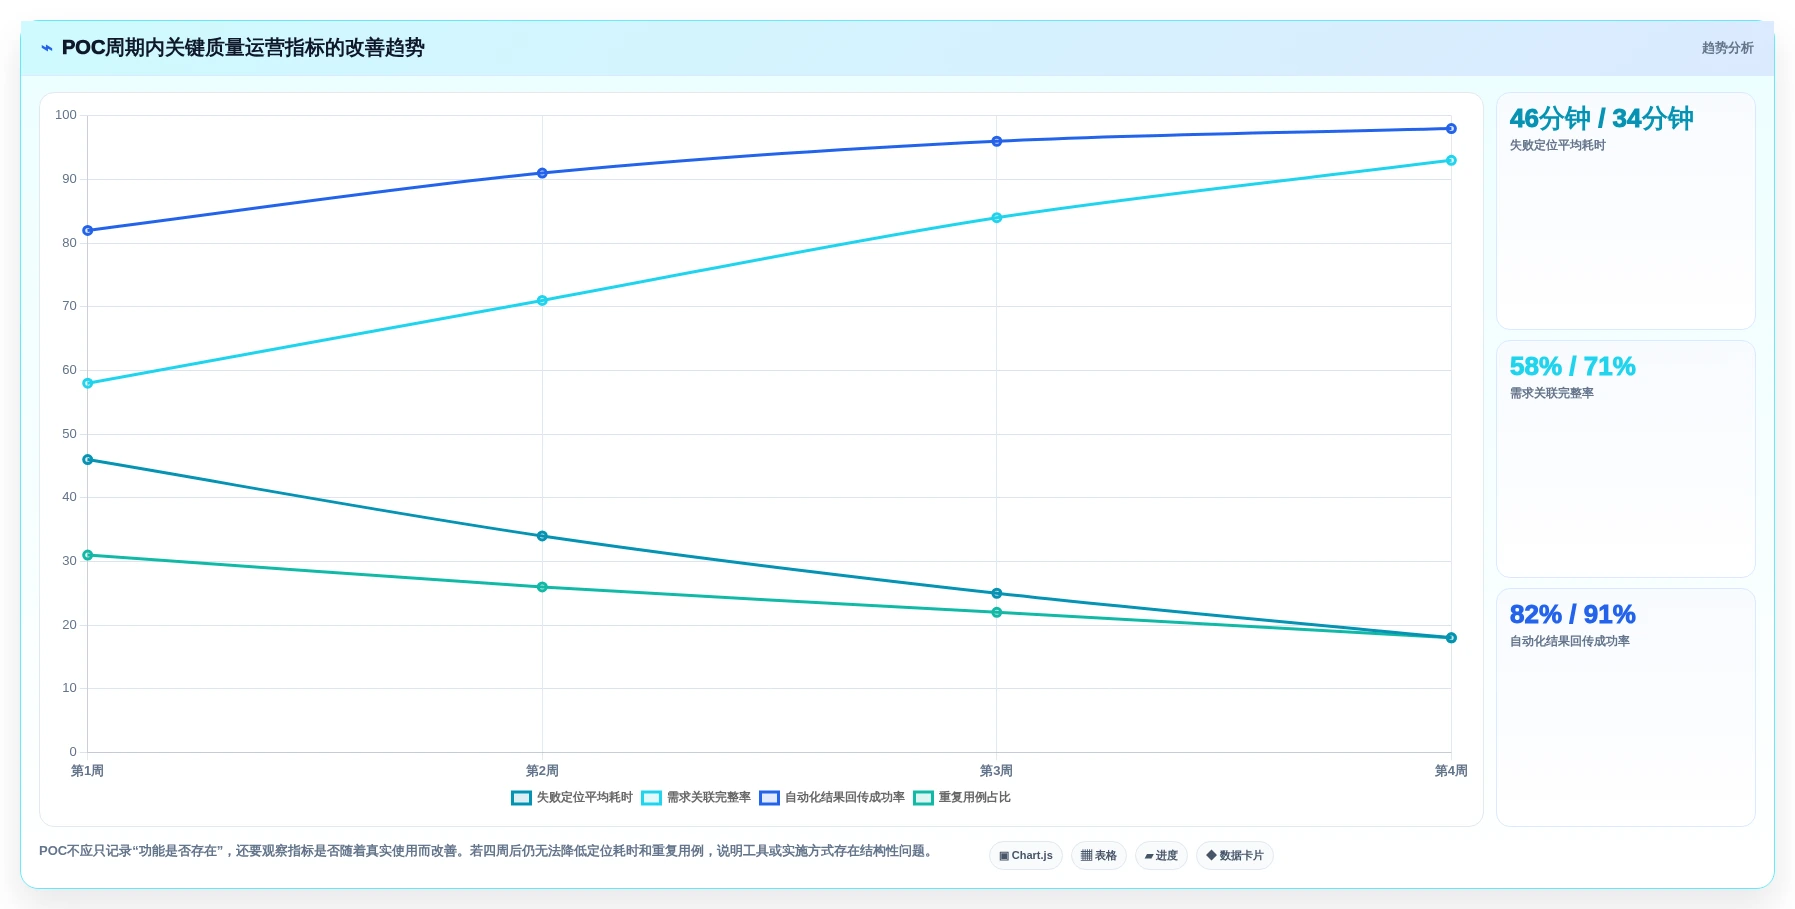Click the 趋势分析 label in header

(x=1727, y=48)
